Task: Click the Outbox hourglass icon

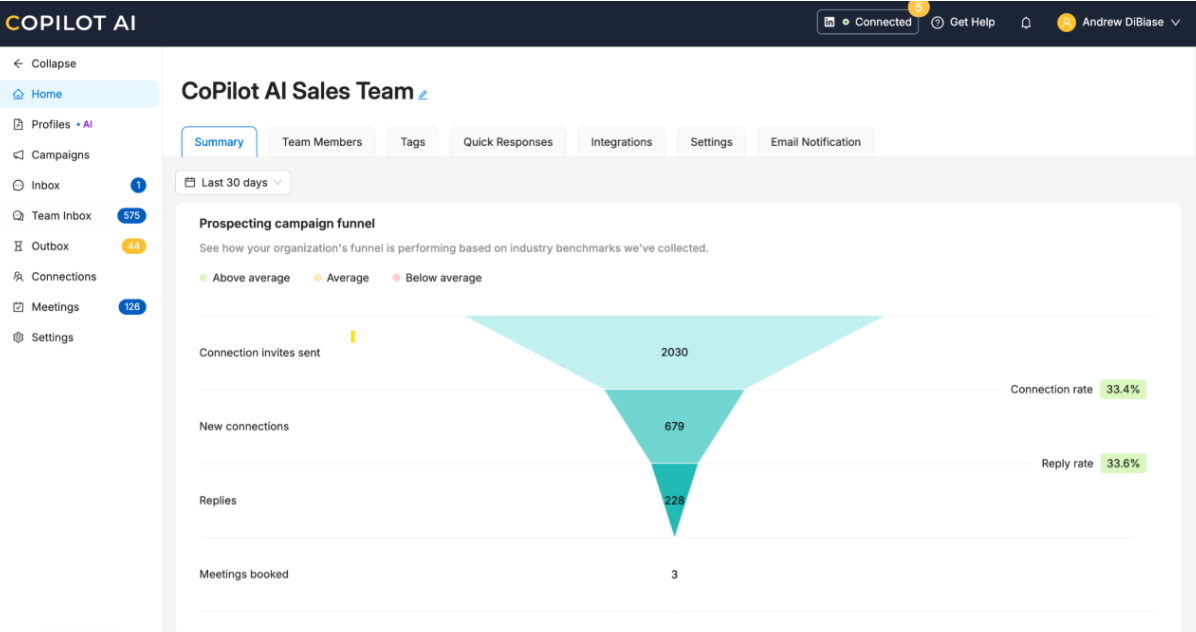Action: [18, 246]
